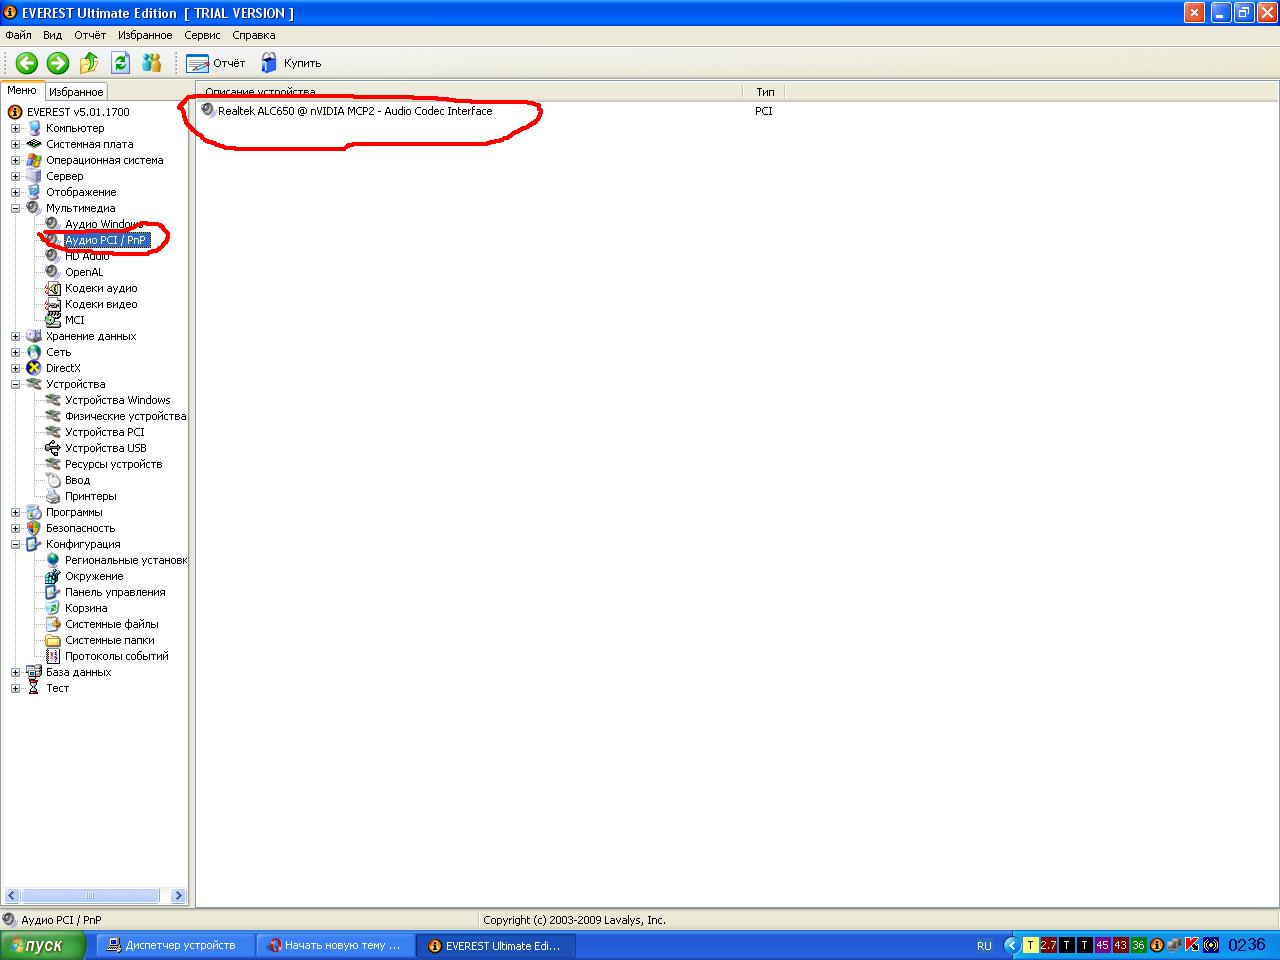Click the green Forward arrow toolbar icon
The image size is (1280, 960).
(58, 63)
